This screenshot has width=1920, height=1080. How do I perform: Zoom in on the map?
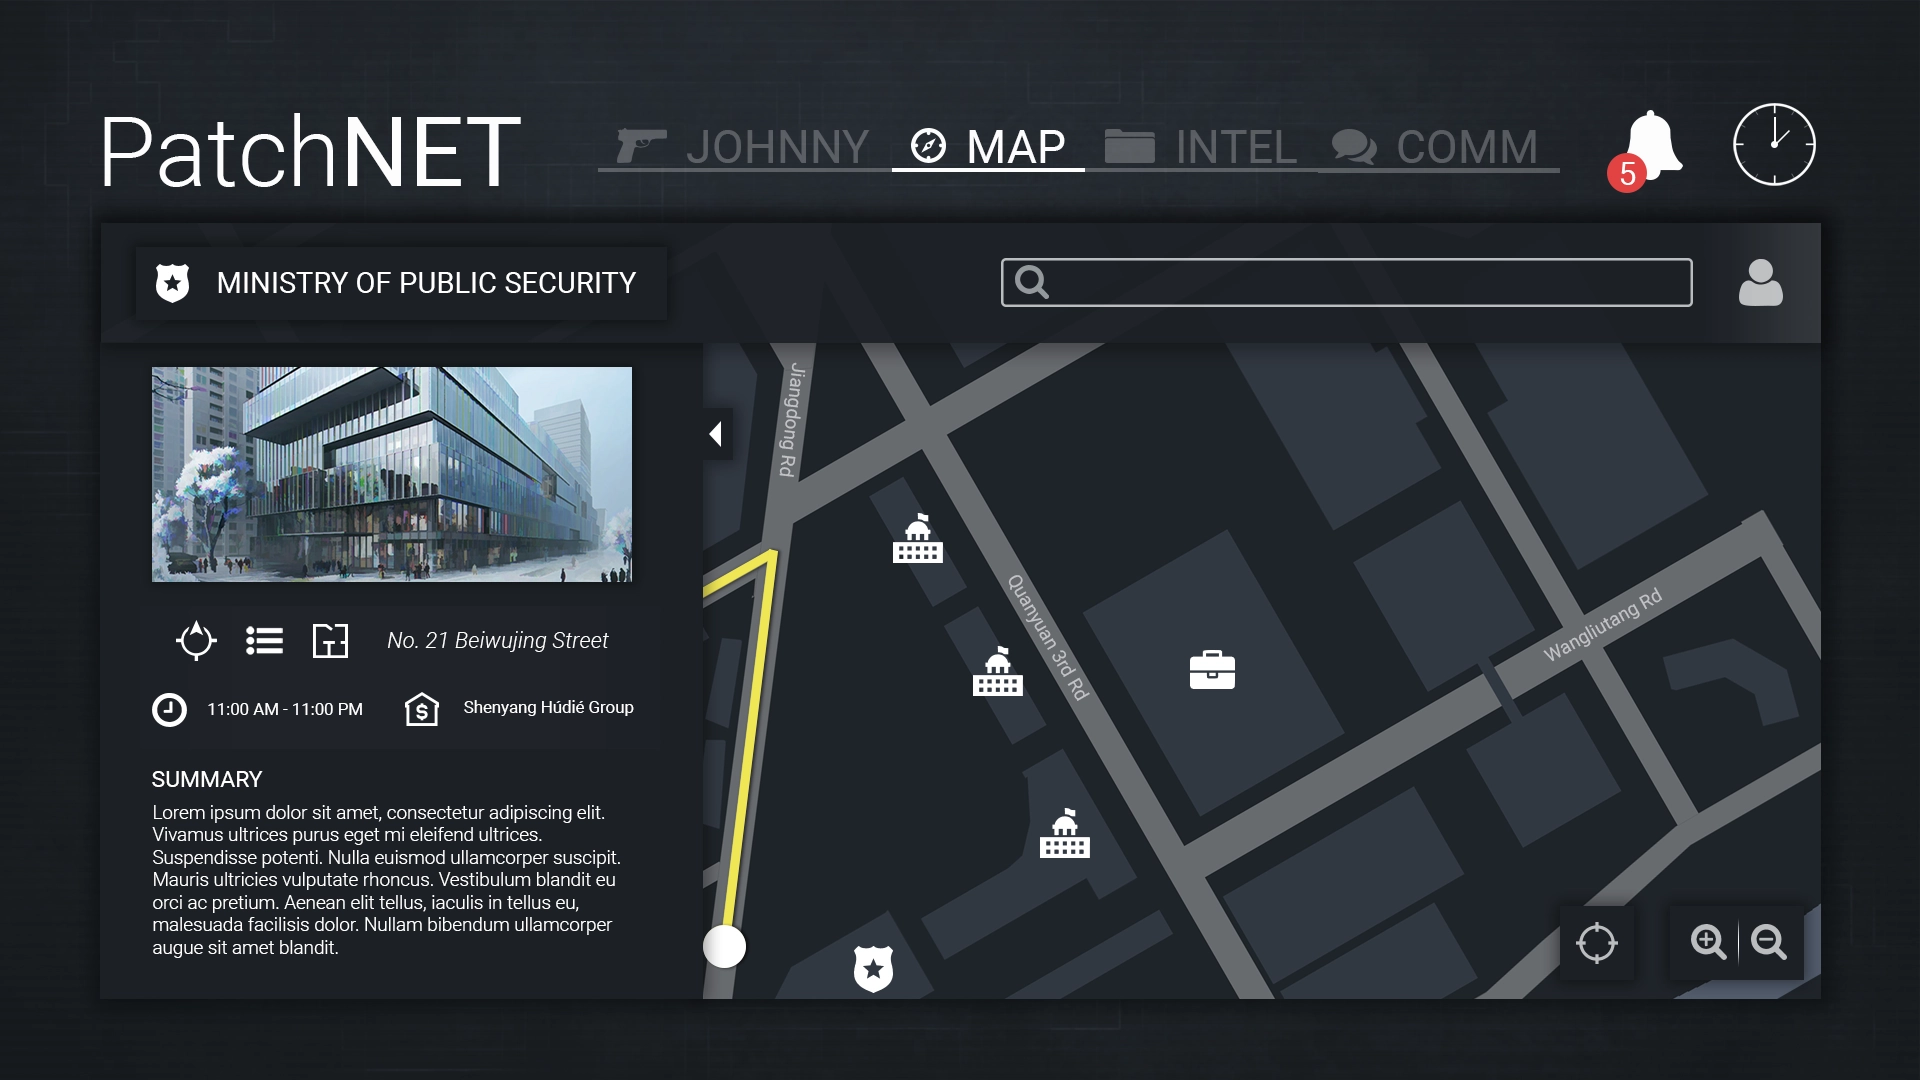(x=1707, y=942)
